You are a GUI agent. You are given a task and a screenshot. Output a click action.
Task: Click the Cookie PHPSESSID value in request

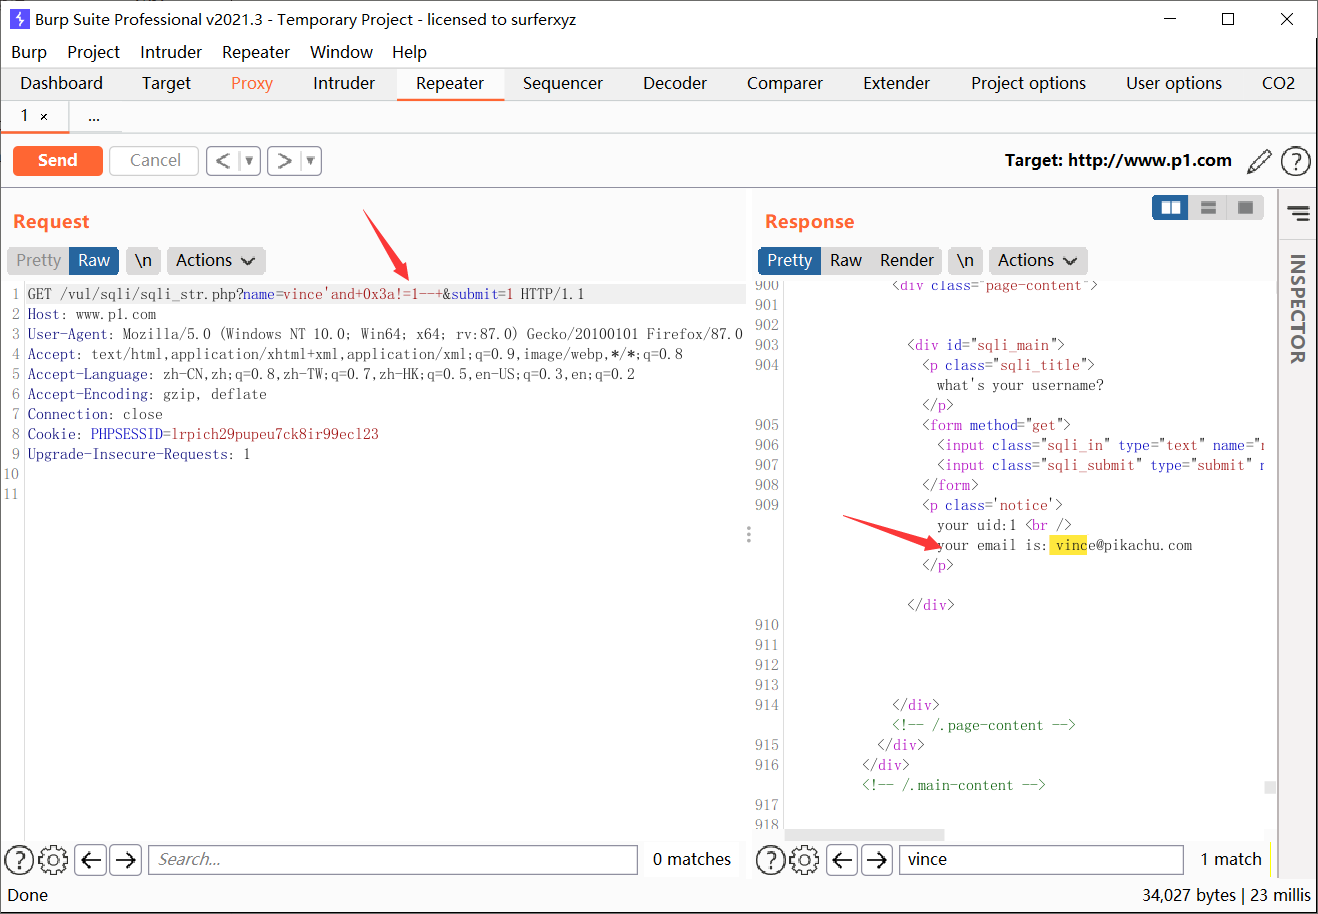[274, 434]
